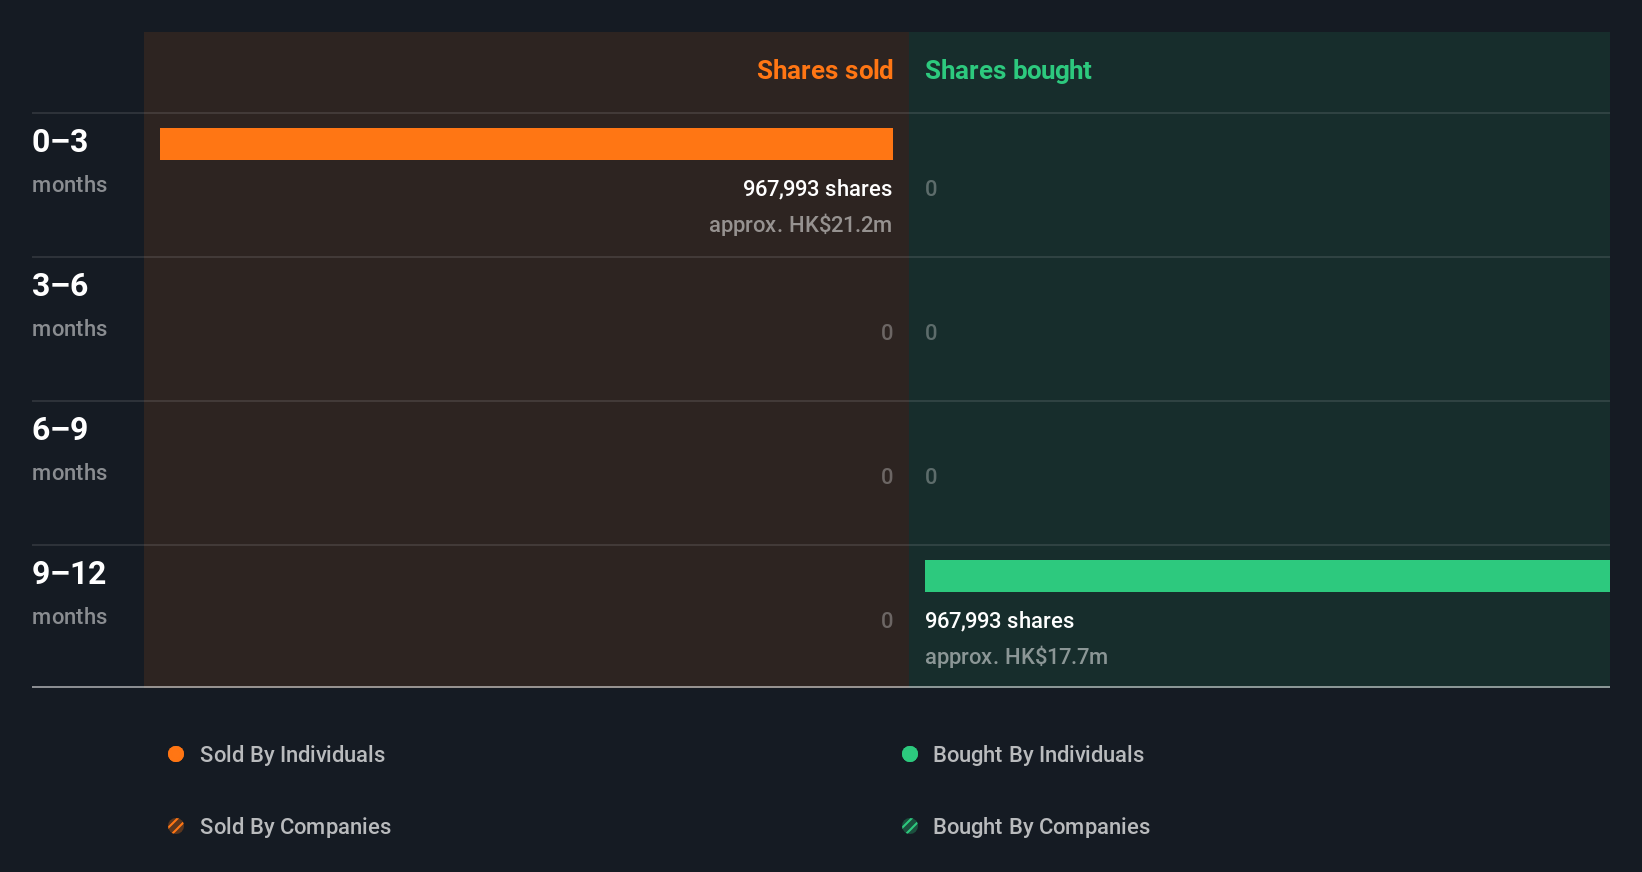1642x872 pixels.
Task: Click the Shares bought column header
Action: tap(1008, 70)
